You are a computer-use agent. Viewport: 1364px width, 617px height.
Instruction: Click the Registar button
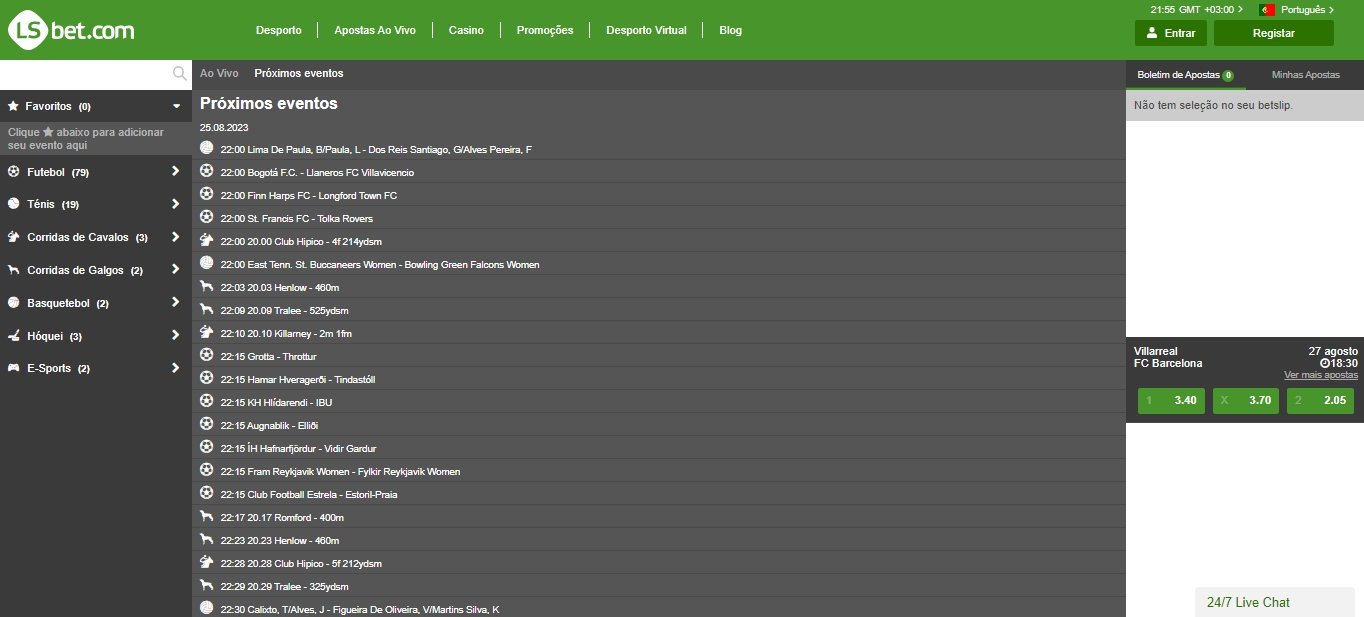(1273, 33)
